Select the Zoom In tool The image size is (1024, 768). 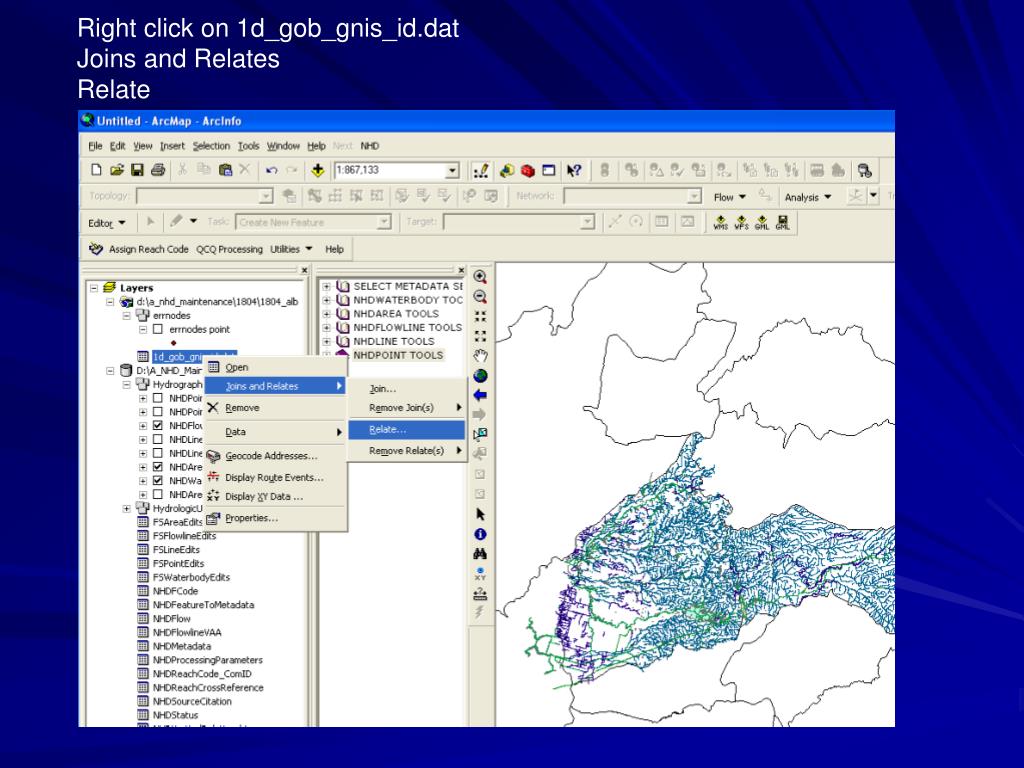[x=480, y=277]
